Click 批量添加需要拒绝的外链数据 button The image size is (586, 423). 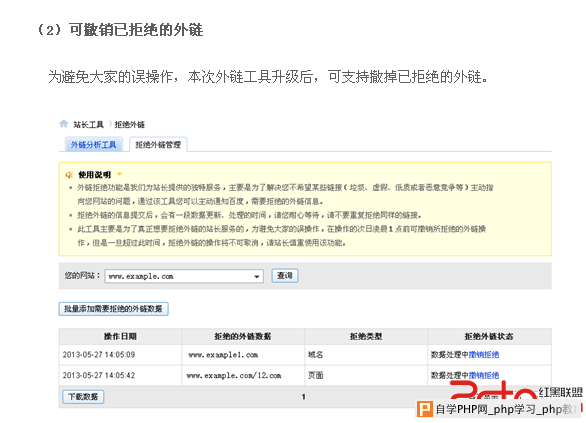[113, 309]
